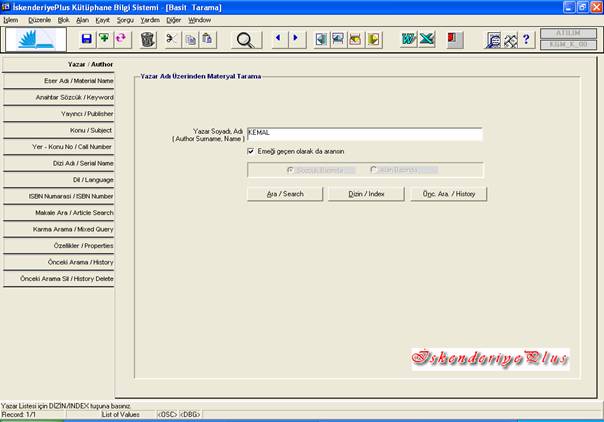Click the pink refresh arrows icon
Viewport: 604px width, 422px height.
point(121,39)
